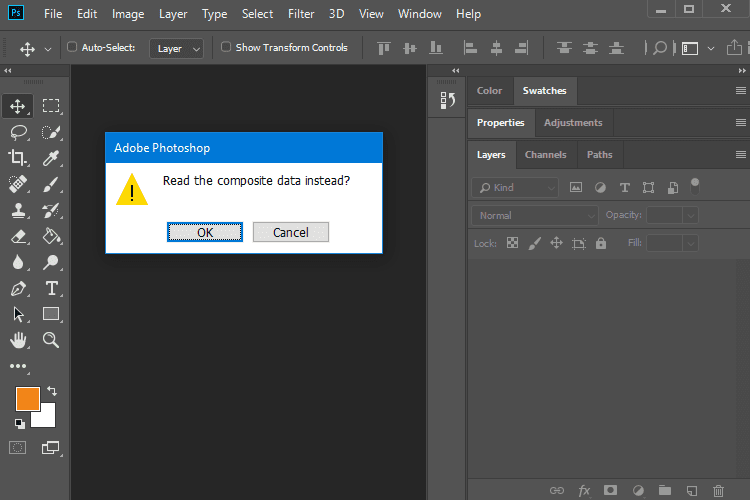Lock all layer attributes

point(601,243)
